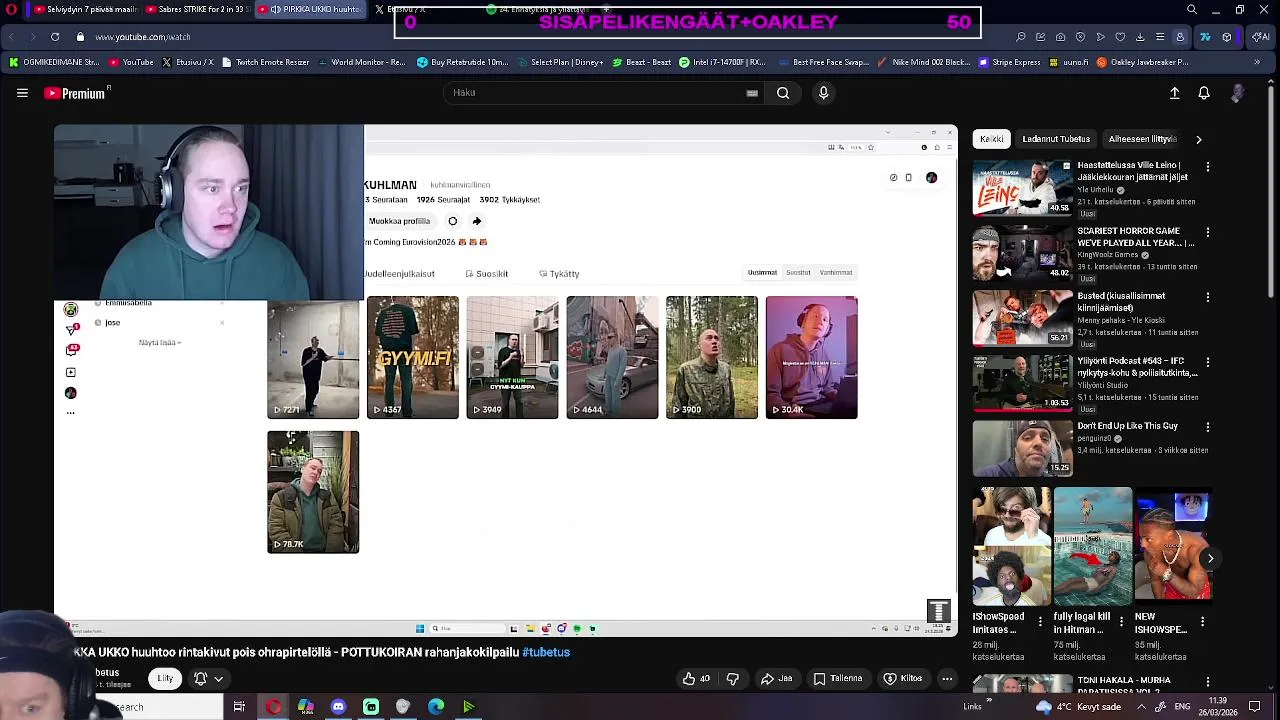Open the subscription notification bell dropdown
1280x720 pixels.
coord(208,678)
